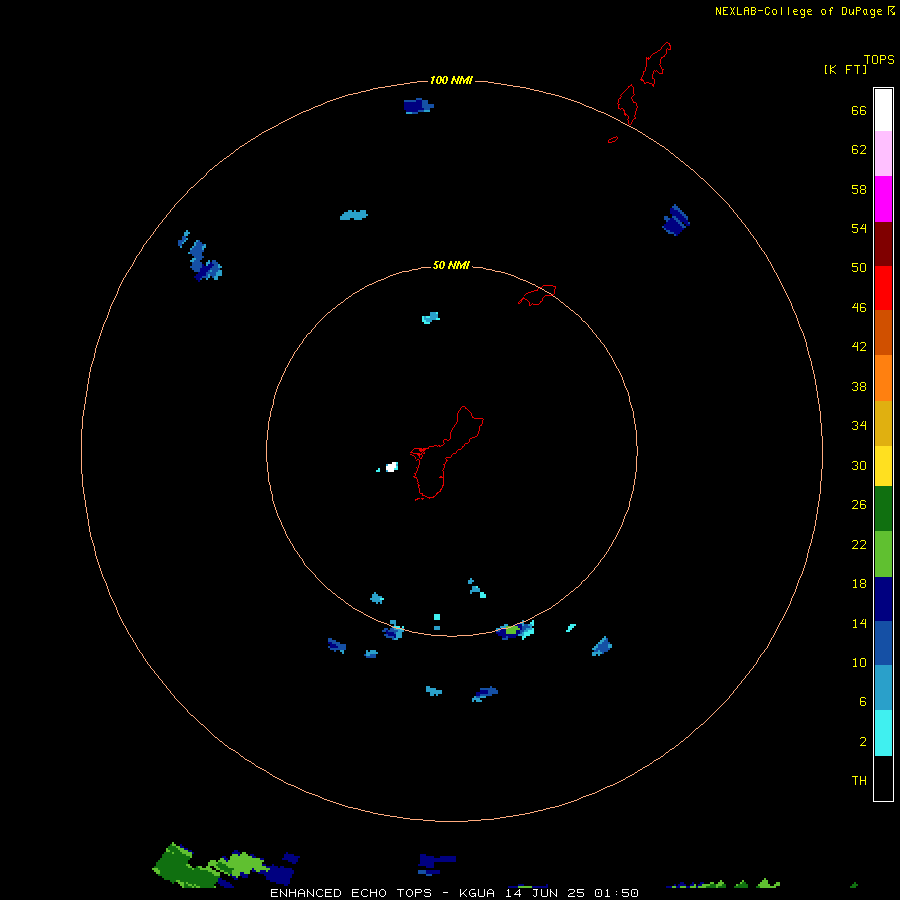The image size is (900, 900).
Task: Select the cyan legend swatch
Action: [883, 733]
